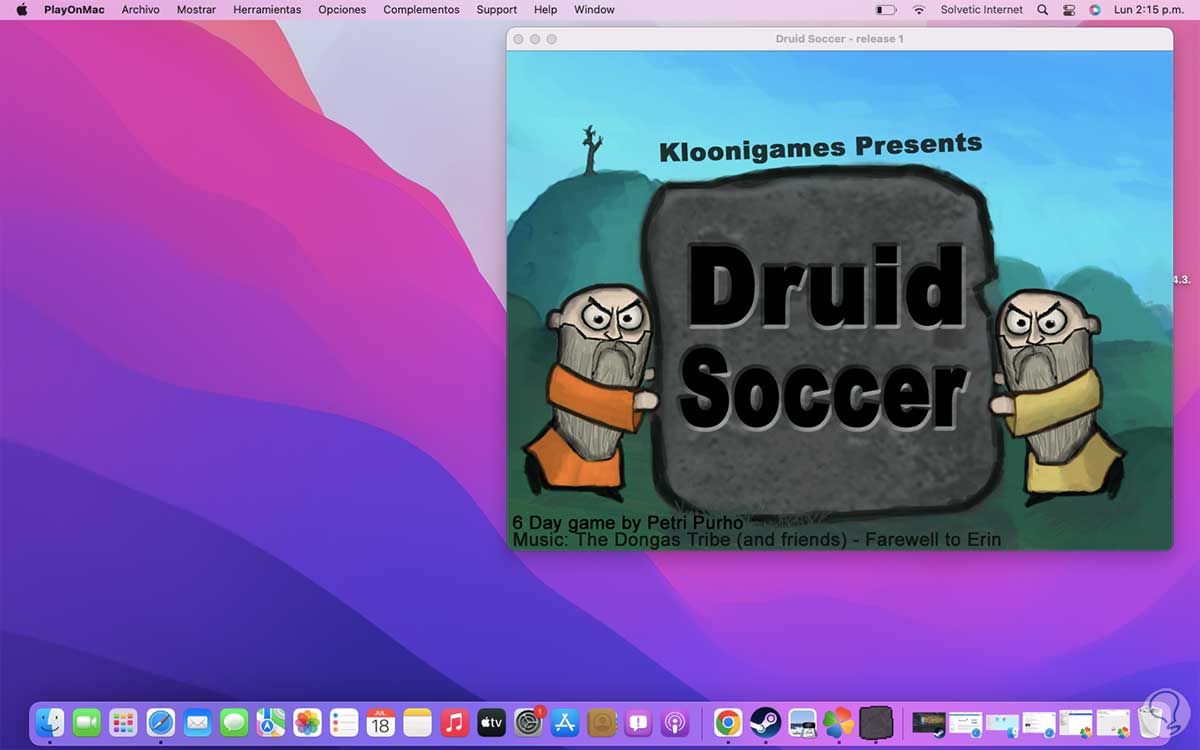Open Launchpad in the dock
Screen dimensions: 1200x750
point(123,722)
